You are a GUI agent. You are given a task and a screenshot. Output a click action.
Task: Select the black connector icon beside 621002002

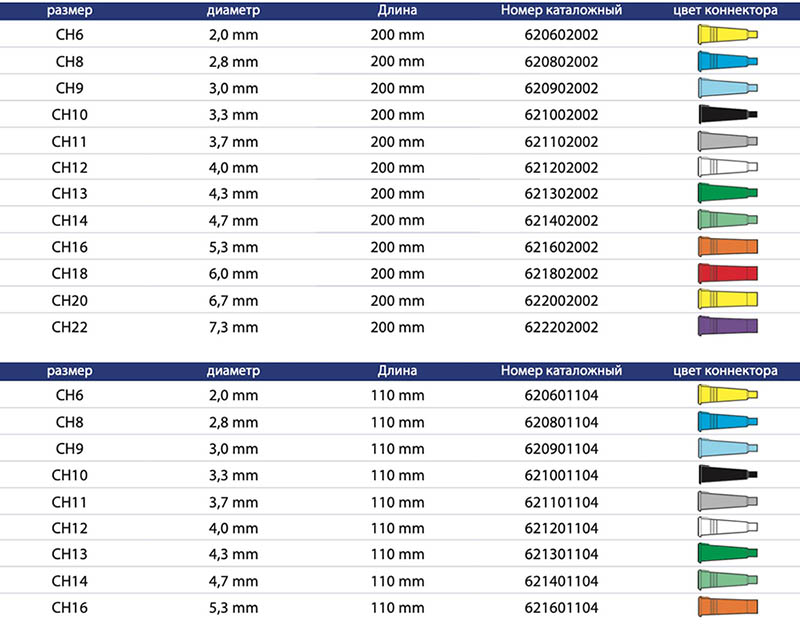(x=728, y=114)
